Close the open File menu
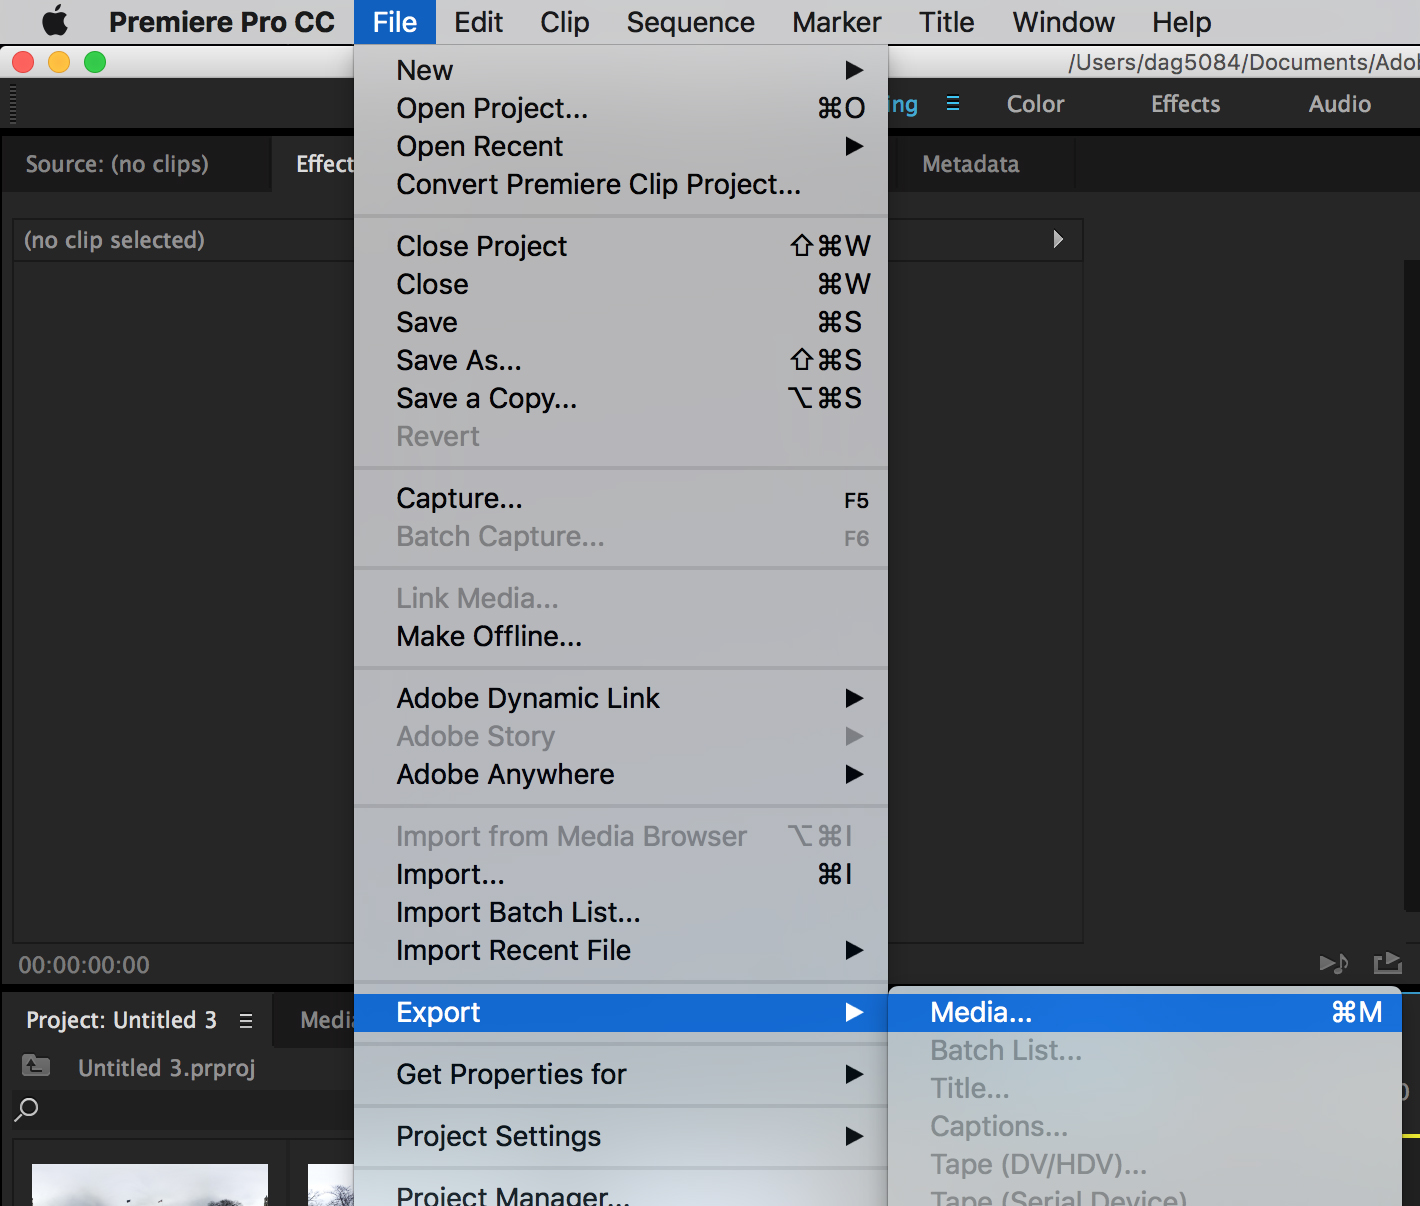Image resolution: width=1420 pixels, height=1206 pixels. click(x=395, y=22)
